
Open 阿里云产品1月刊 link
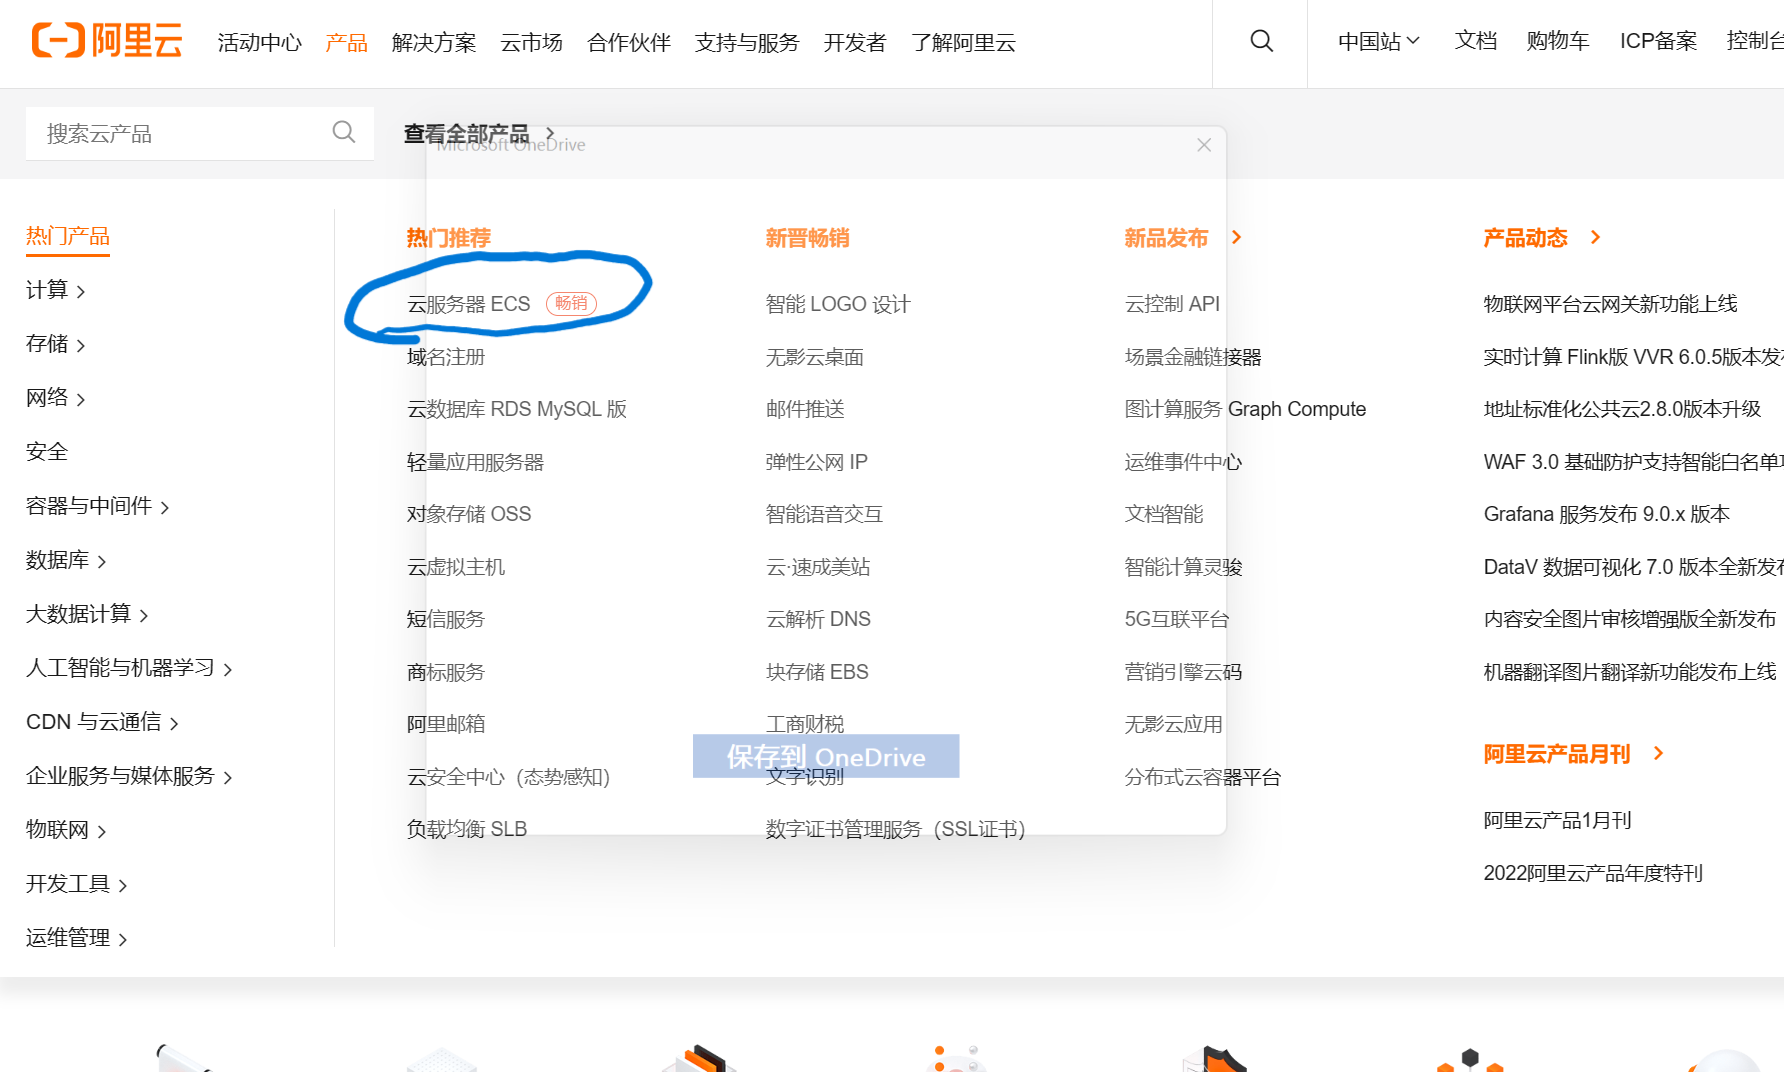click(x=1558, y=820)
